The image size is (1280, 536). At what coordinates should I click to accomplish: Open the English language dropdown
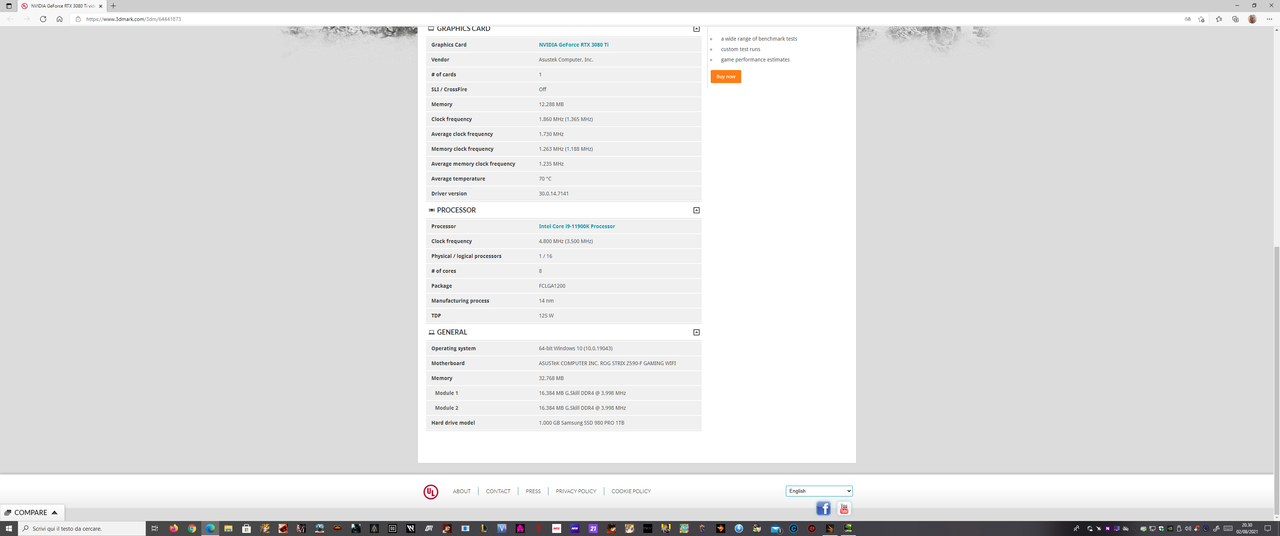pyautogui.click(x=819, y=491)
